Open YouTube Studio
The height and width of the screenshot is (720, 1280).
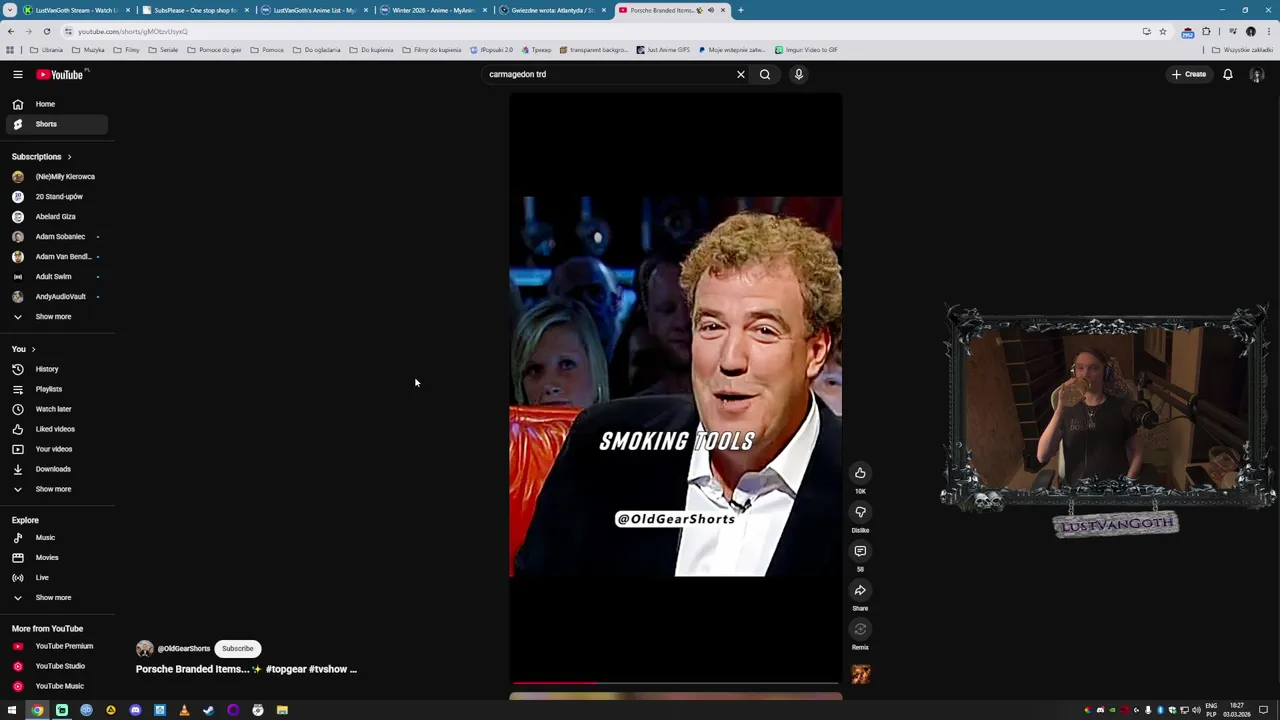56,666
